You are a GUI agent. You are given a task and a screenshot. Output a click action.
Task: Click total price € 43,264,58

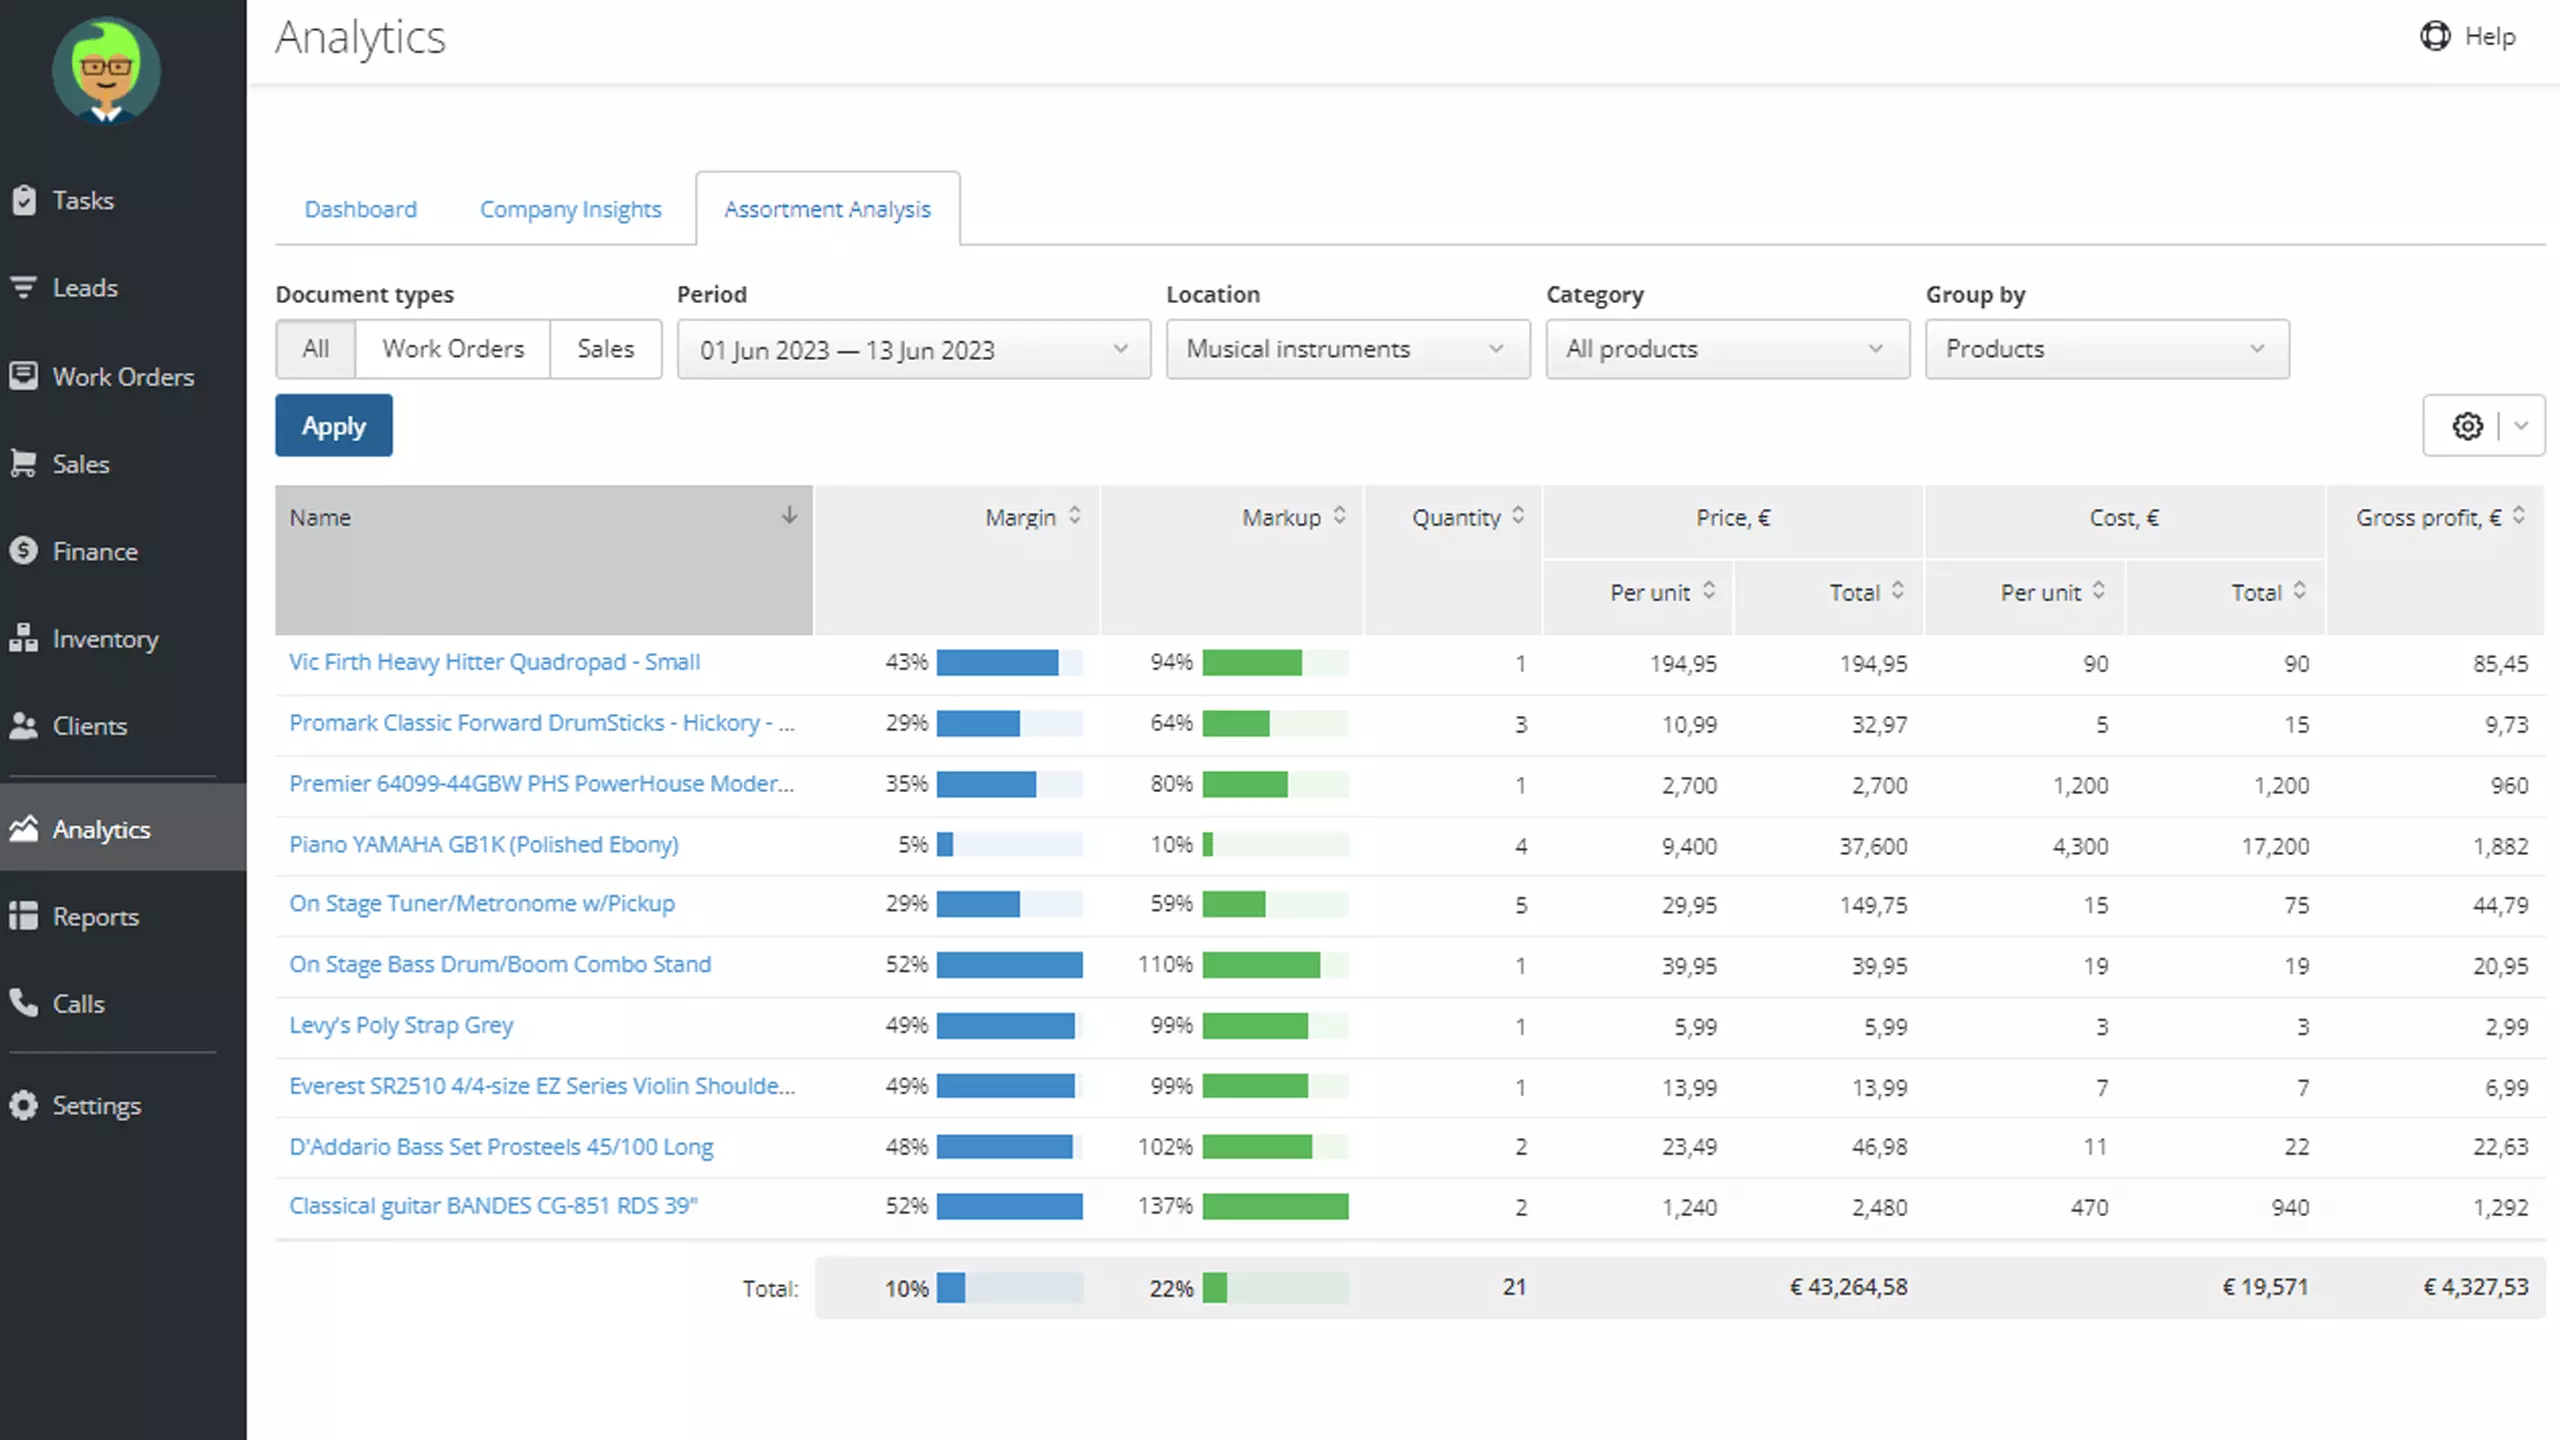(x=1848, y=1287)
